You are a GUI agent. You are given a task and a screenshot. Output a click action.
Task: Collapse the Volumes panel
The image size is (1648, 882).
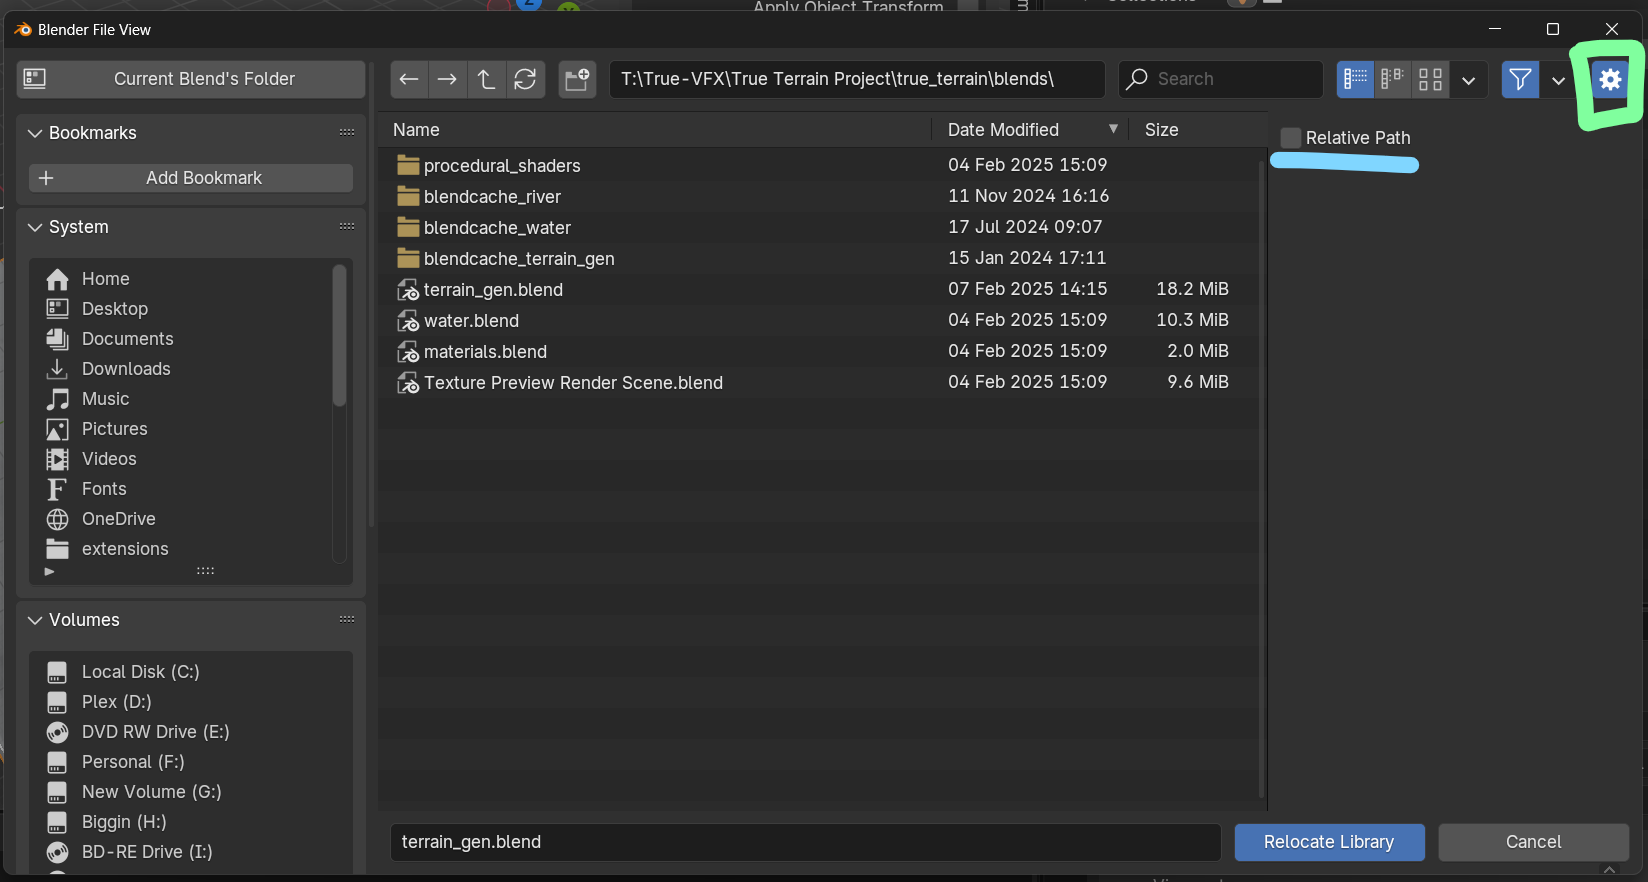[36, 620]
